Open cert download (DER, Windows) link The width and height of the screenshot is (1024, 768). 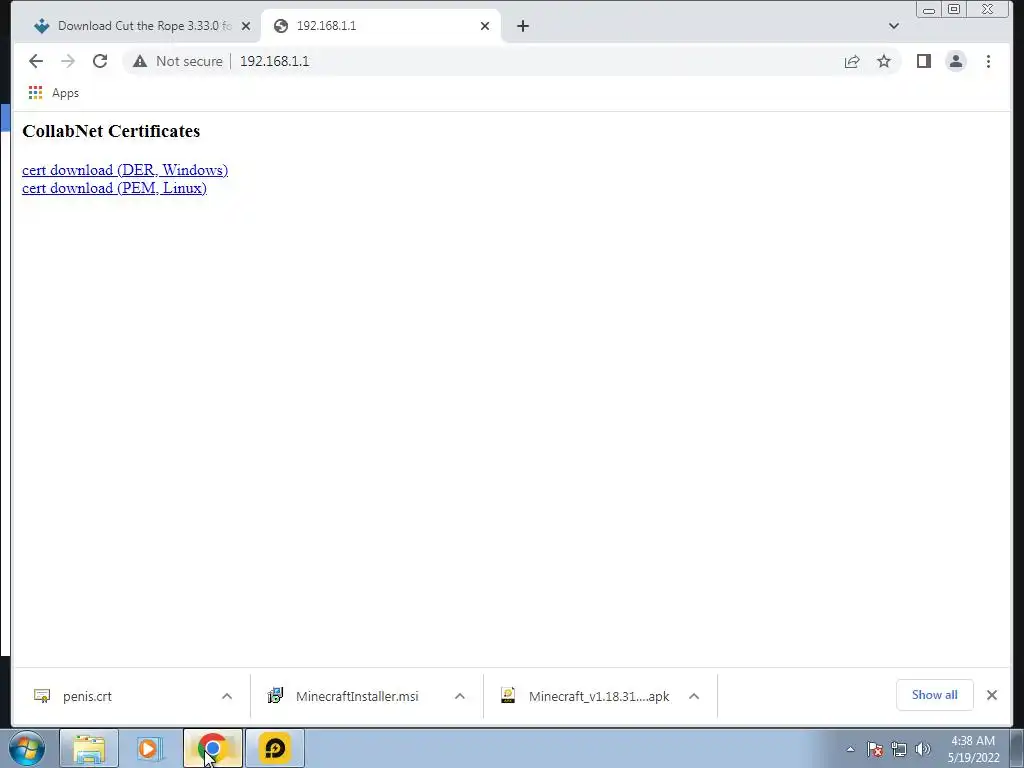[x=125, y=170]
